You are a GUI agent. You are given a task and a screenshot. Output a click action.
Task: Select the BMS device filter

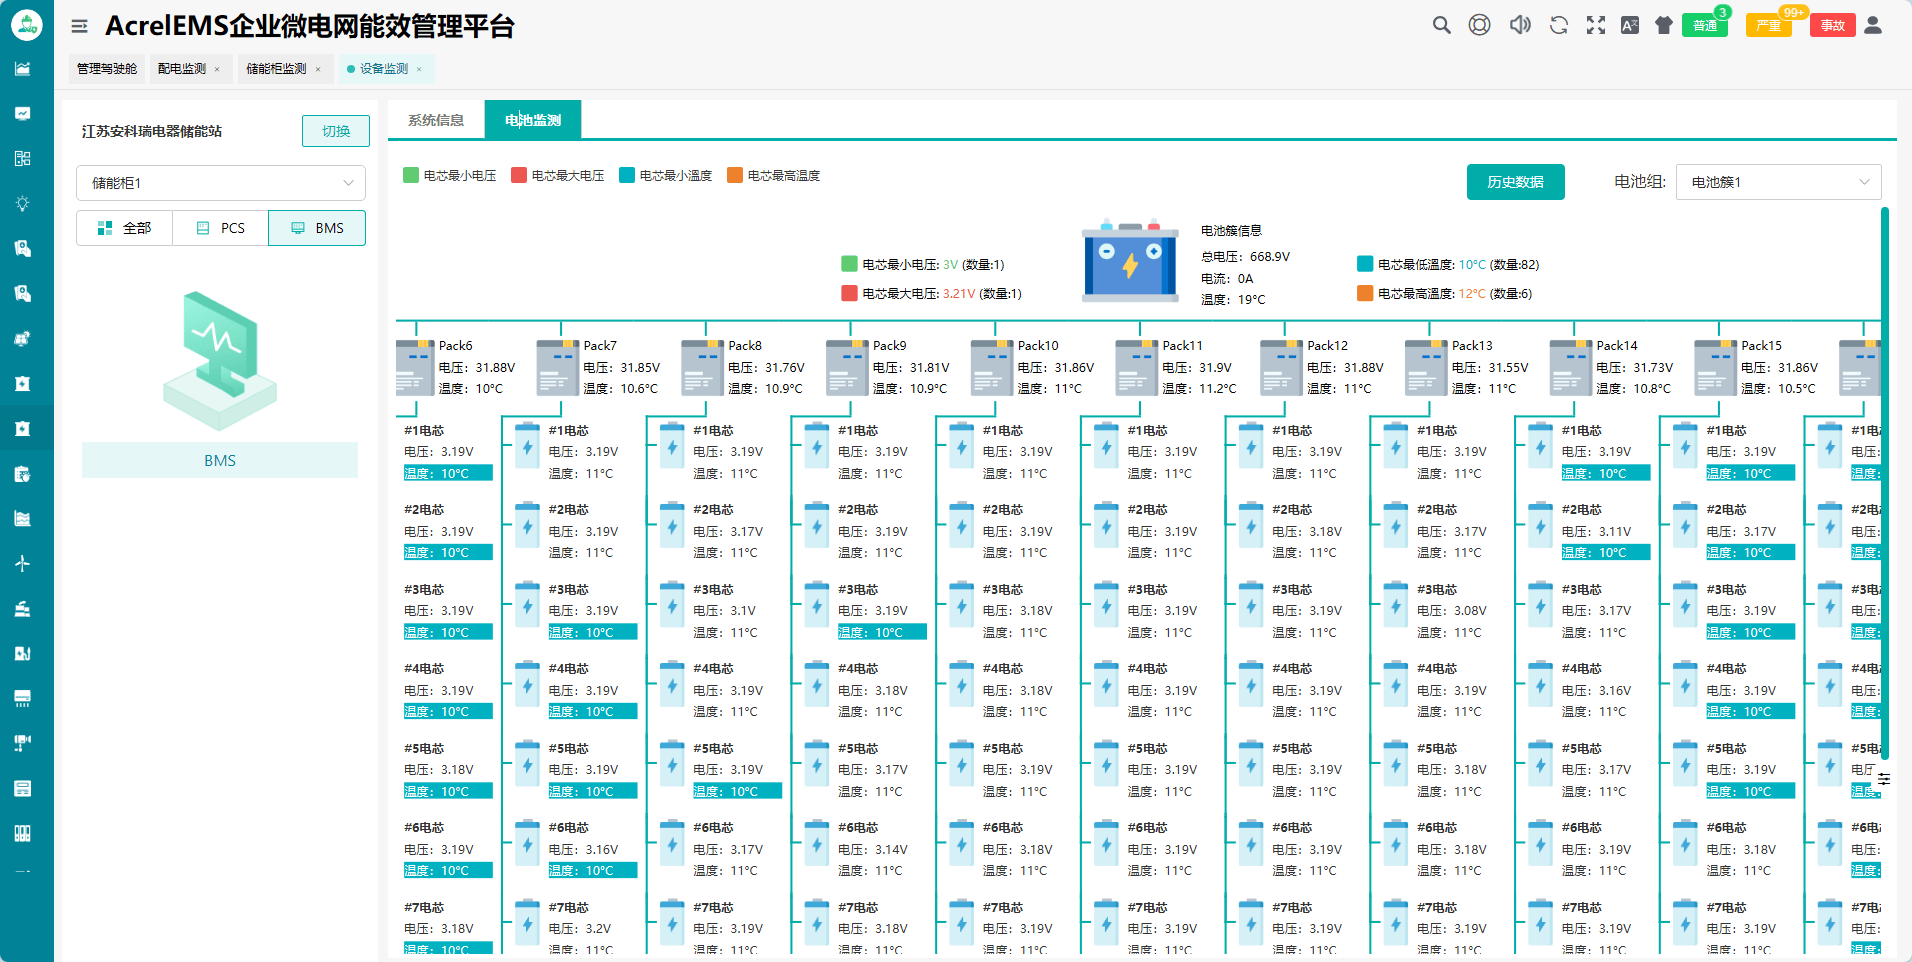pyautogui.click(x=317, y=228)
